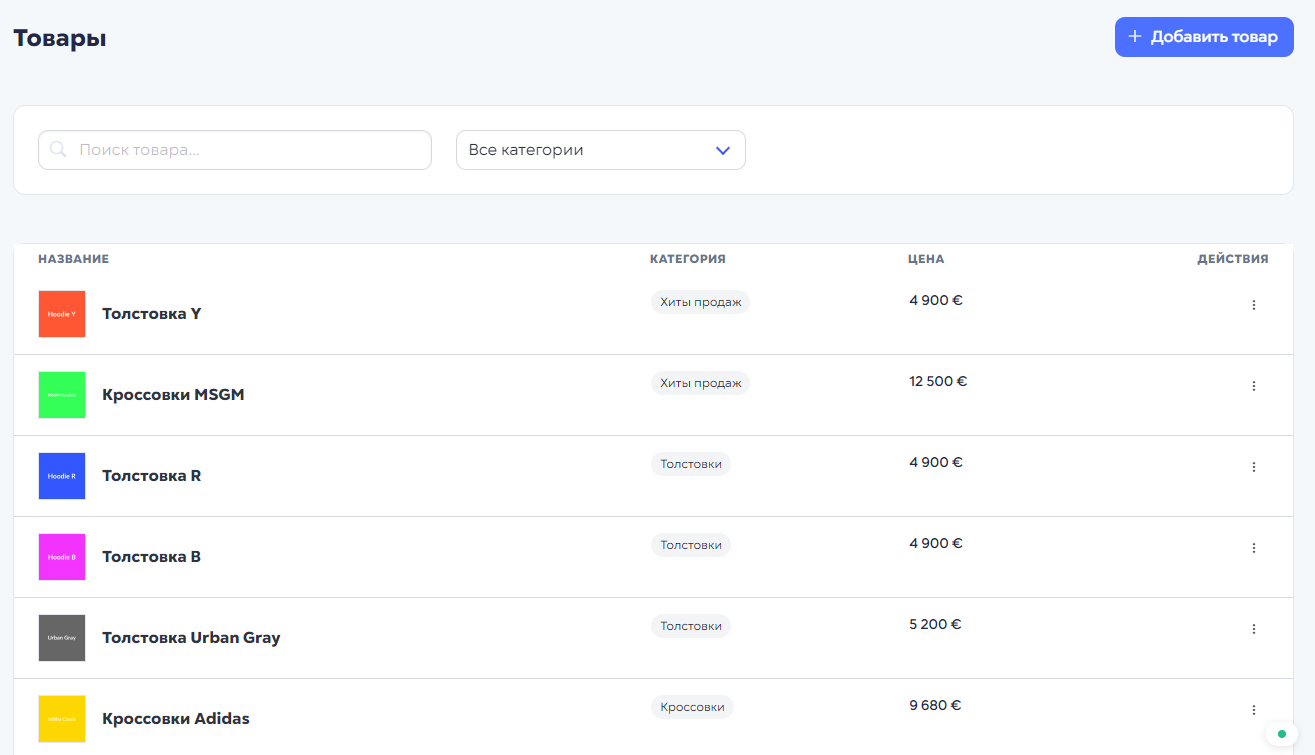Open actions menu for Толстовка Urban Gray
The width and height of the screenshot is (1315, 755).
pyautogui.click(x=1254, y=629)
